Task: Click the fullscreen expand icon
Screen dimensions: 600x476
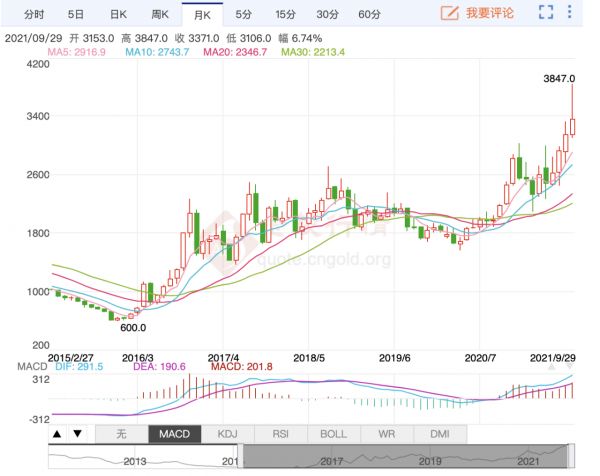Action: [x=546, y=14]
